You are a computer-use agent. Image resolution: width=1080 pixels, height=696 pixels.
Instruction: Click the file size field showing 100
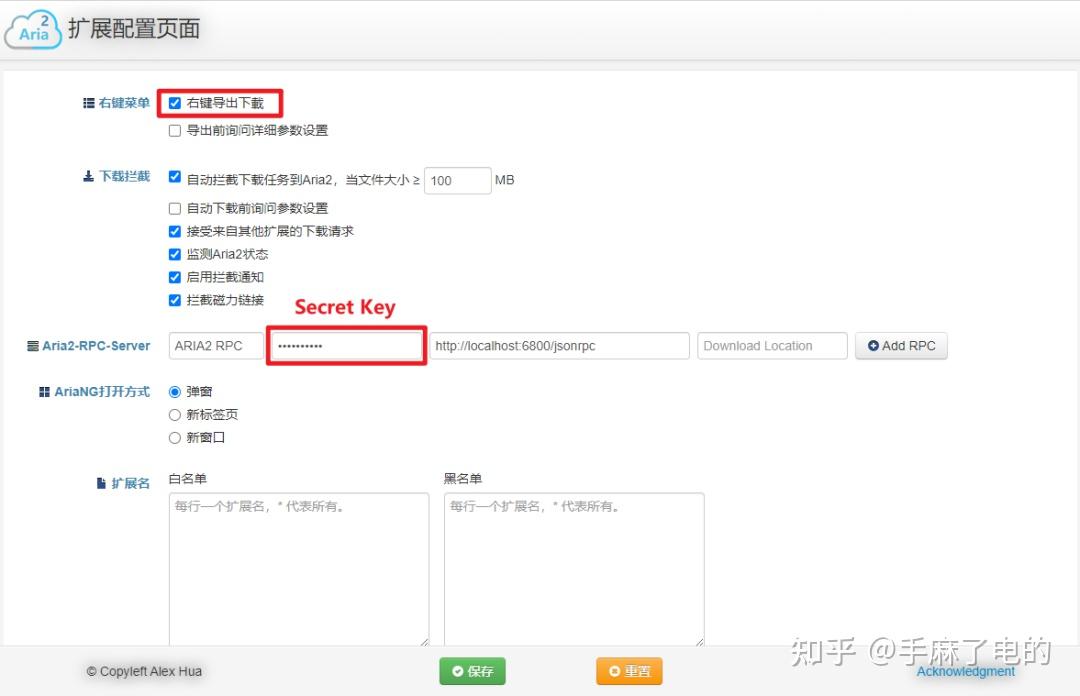point(457,181)
